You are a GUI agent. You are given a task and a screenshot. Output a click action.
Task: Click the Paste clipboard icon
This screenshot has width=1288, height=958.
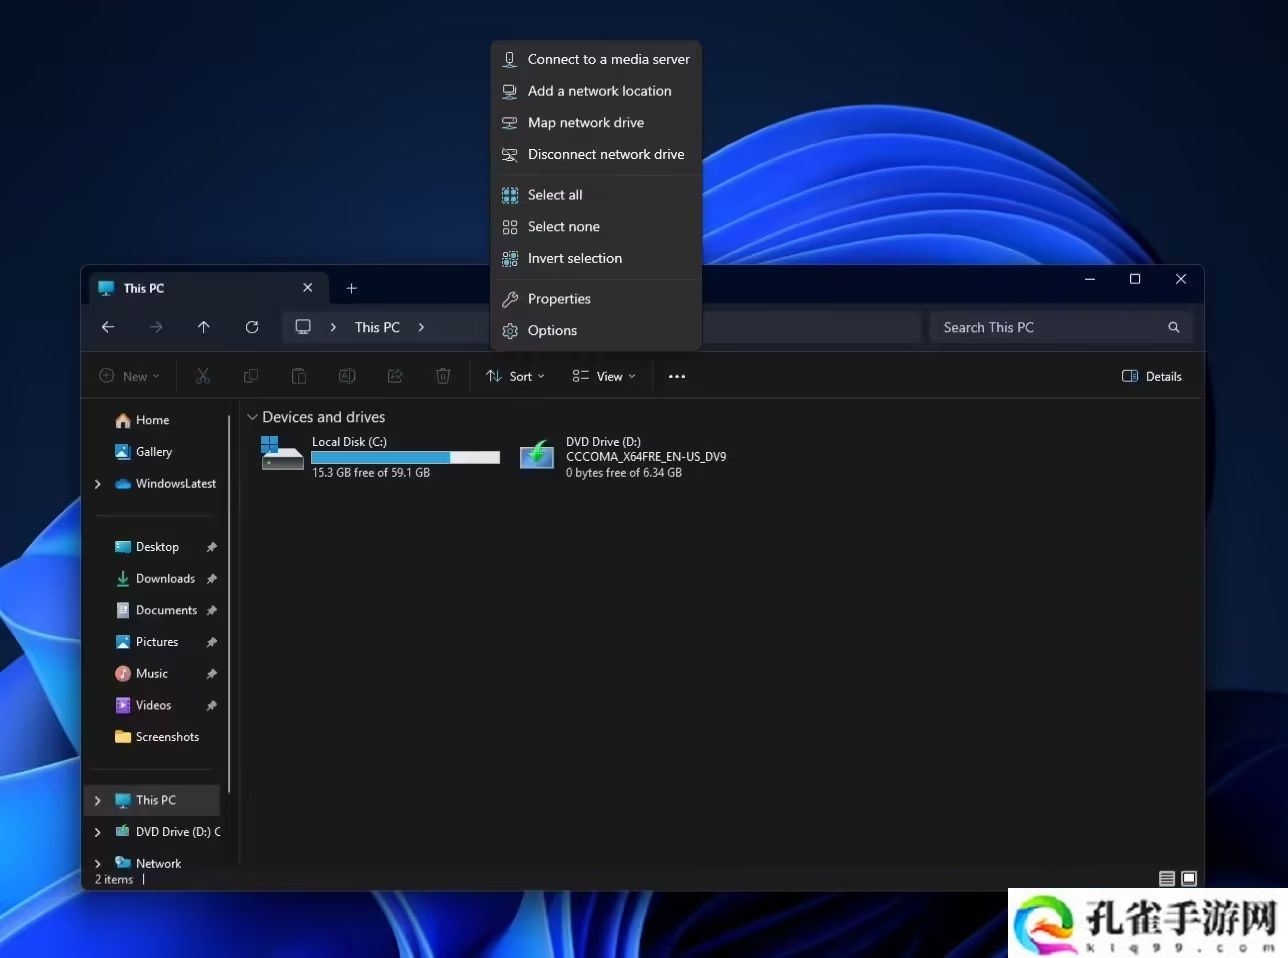[299, 376]
